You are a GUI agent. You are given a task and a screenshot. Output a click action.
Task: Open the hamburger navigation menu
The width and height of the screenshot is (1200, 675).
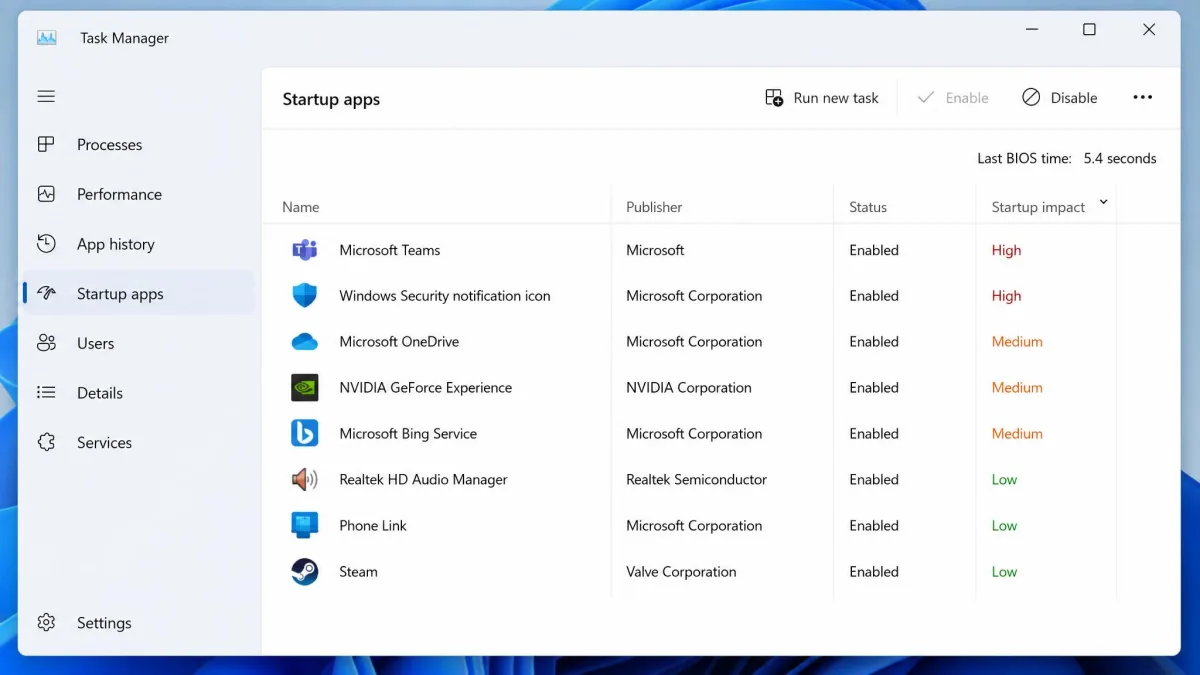(x=46, y=96)
